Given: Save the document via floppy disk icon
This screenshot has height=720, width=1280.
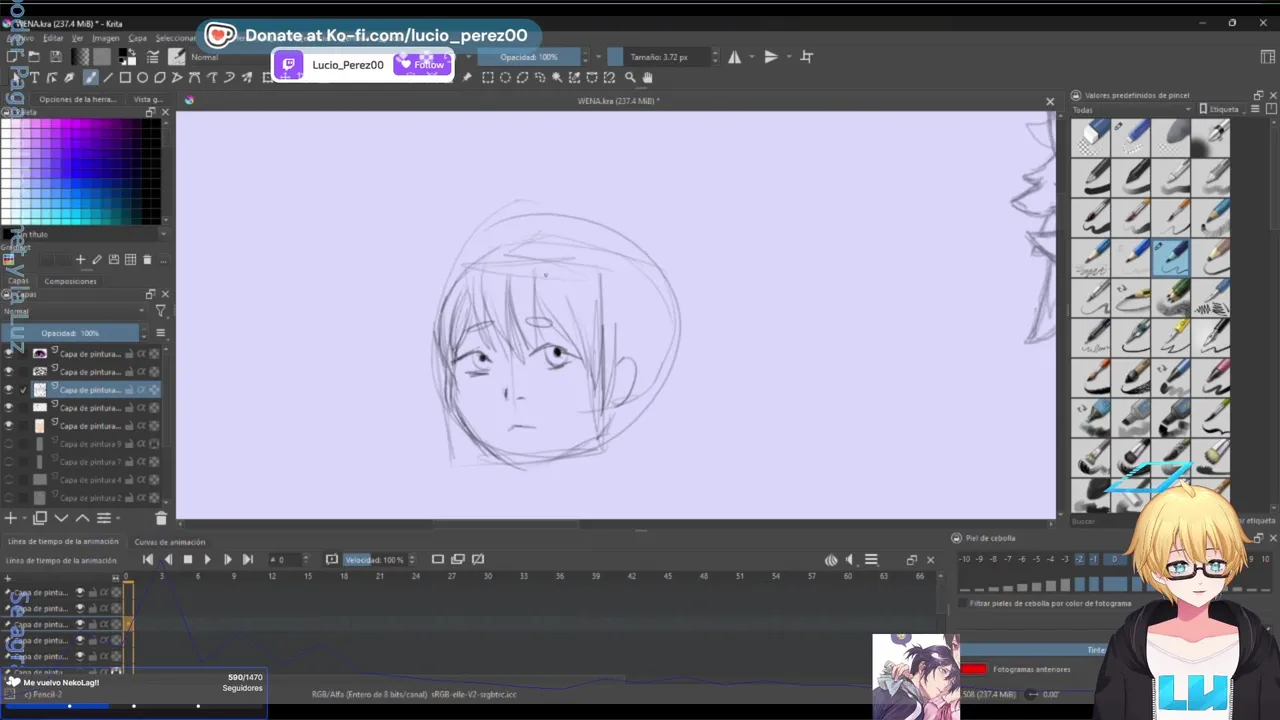Looking at the screenshot, I should tap(56, 57).
